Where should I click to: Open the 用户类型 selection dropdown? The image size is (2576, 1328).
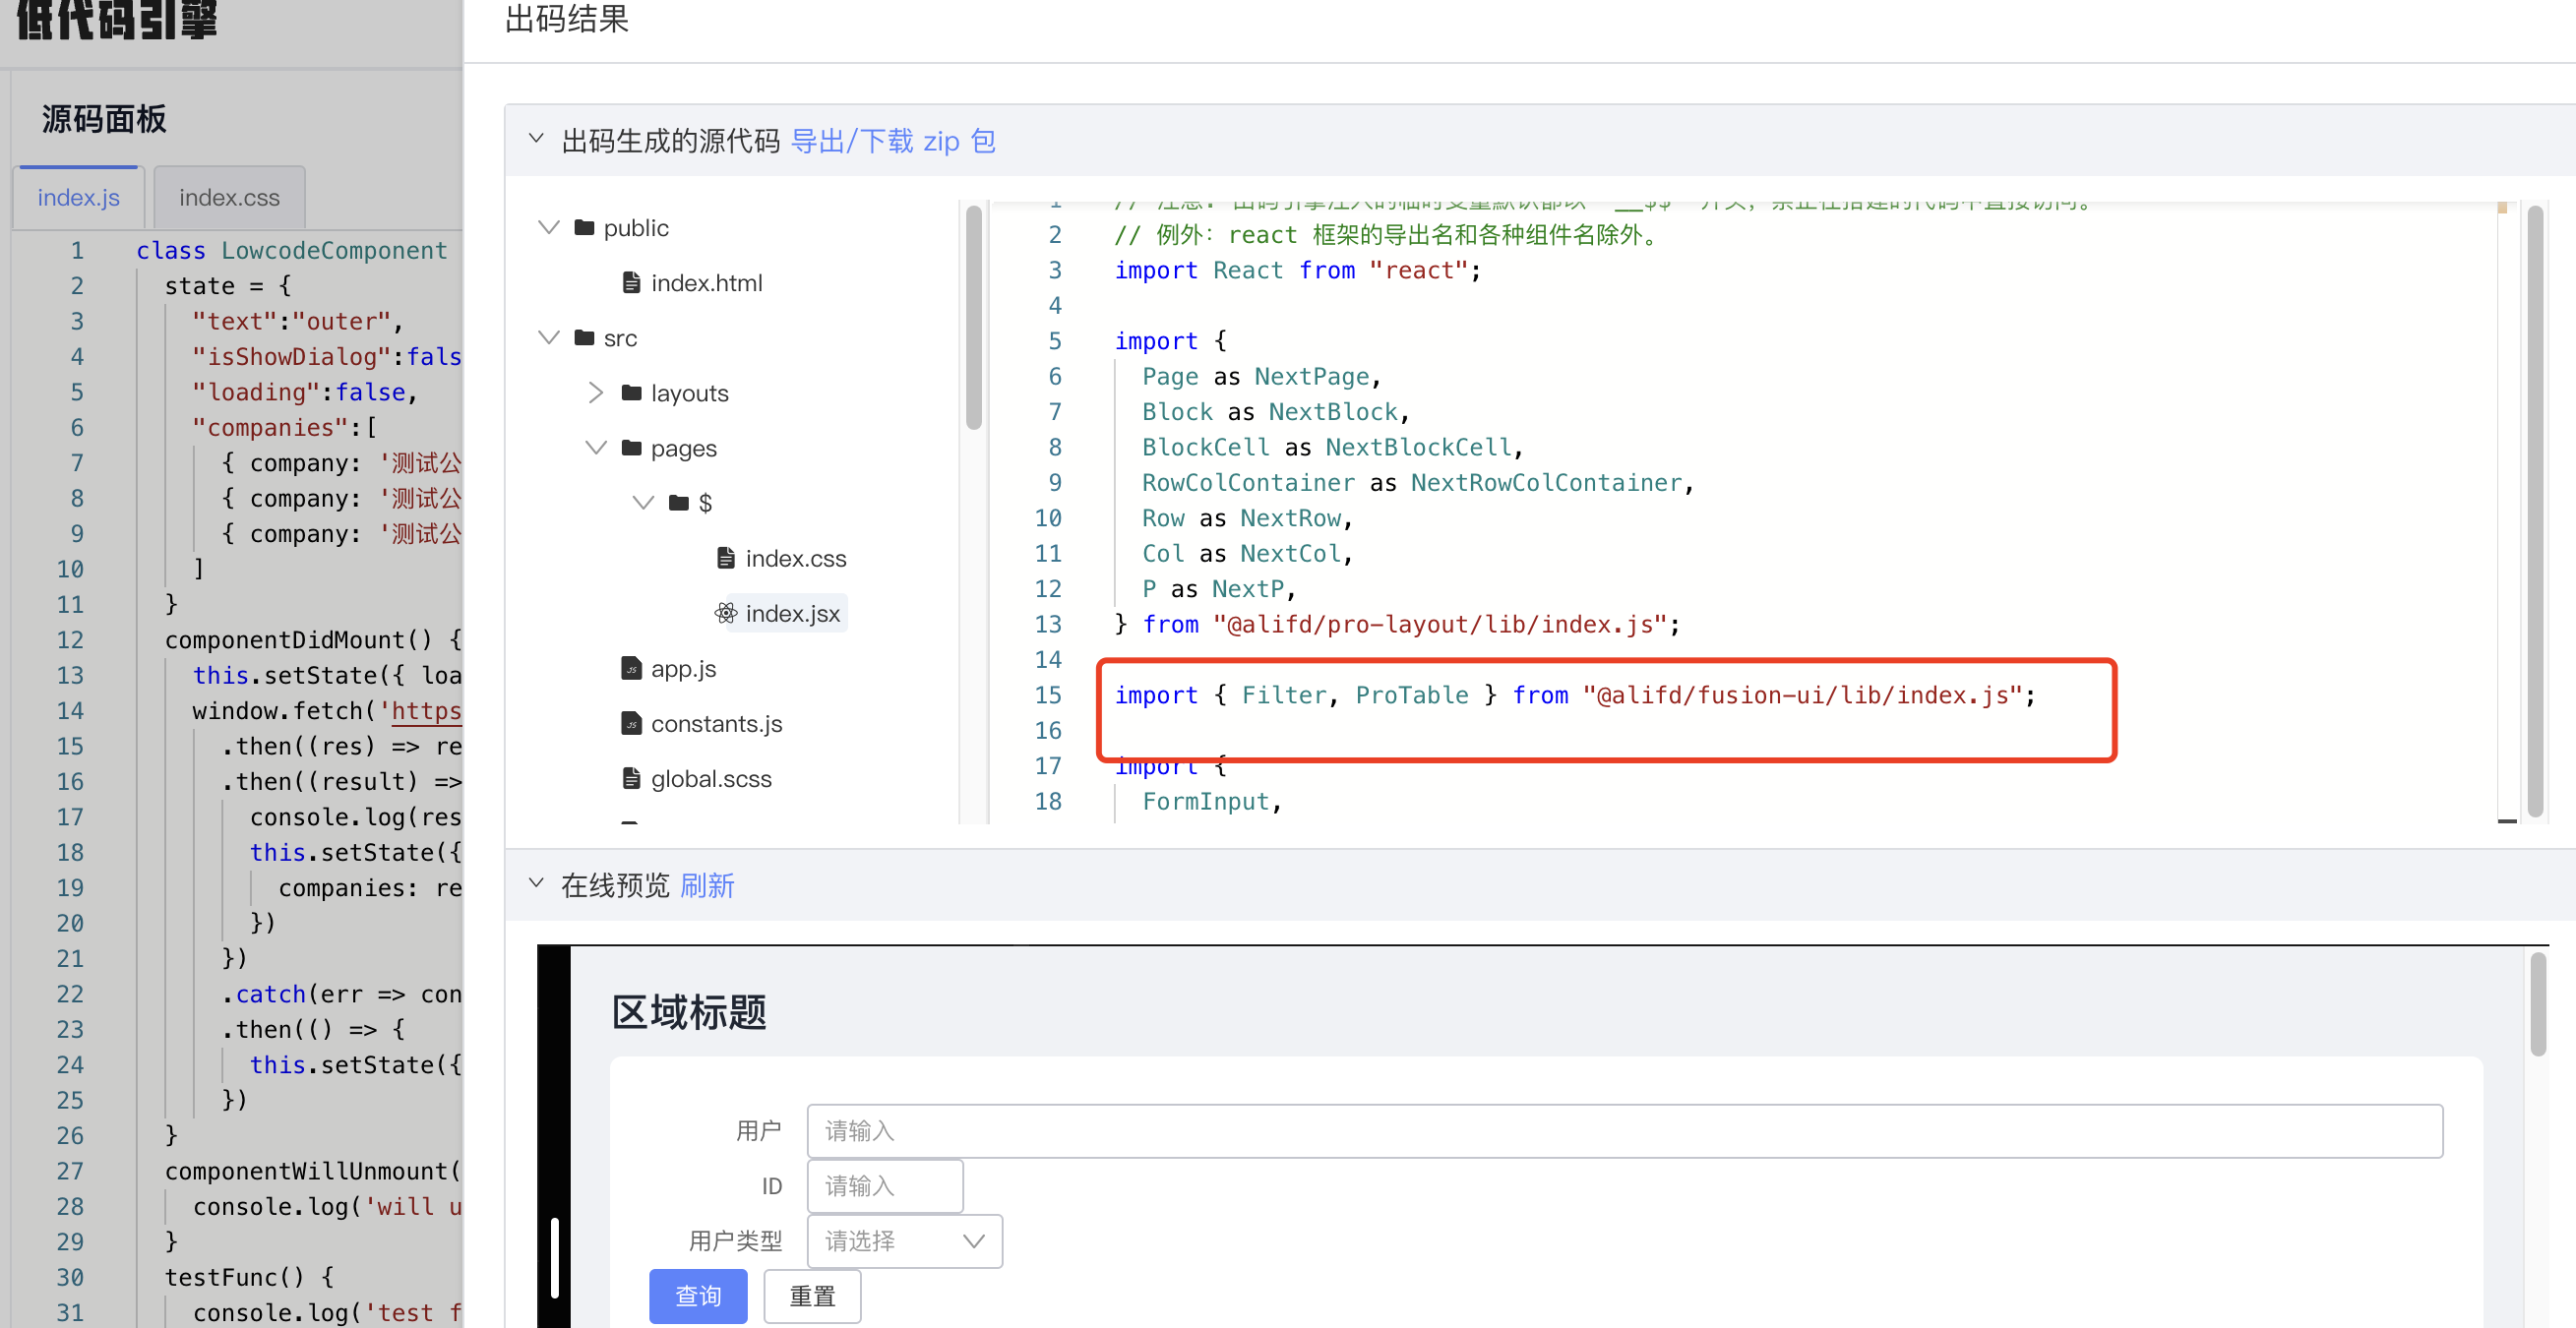coord(901,1240)
